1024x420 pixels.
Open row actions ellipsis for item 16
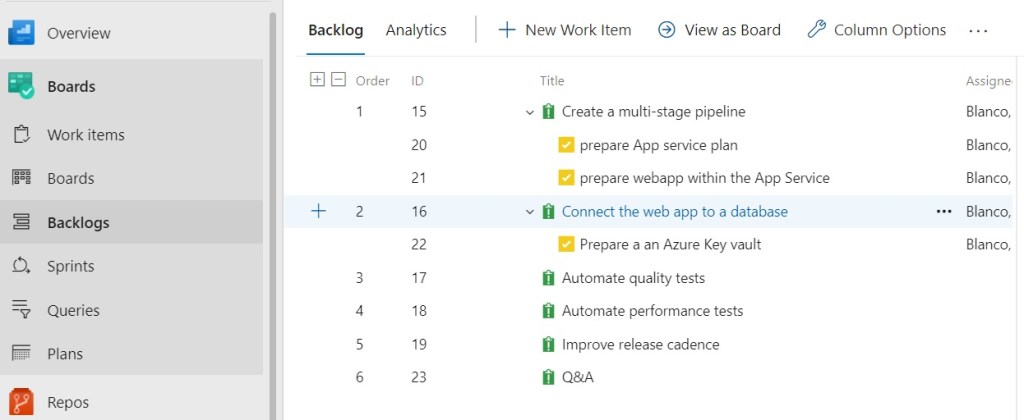(943, 211)
